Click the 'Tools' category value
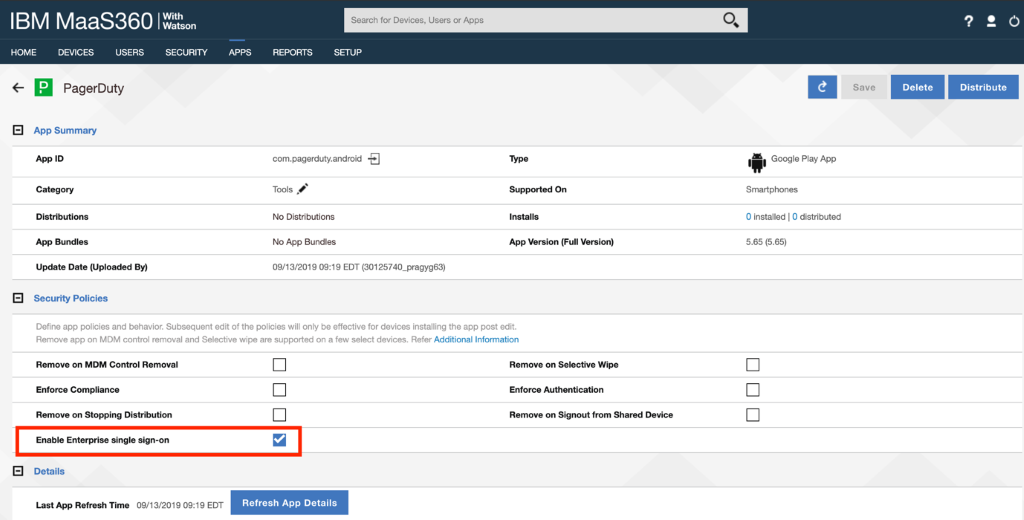The height and width of the screenshot is (520, 1024). click(283, 189)
